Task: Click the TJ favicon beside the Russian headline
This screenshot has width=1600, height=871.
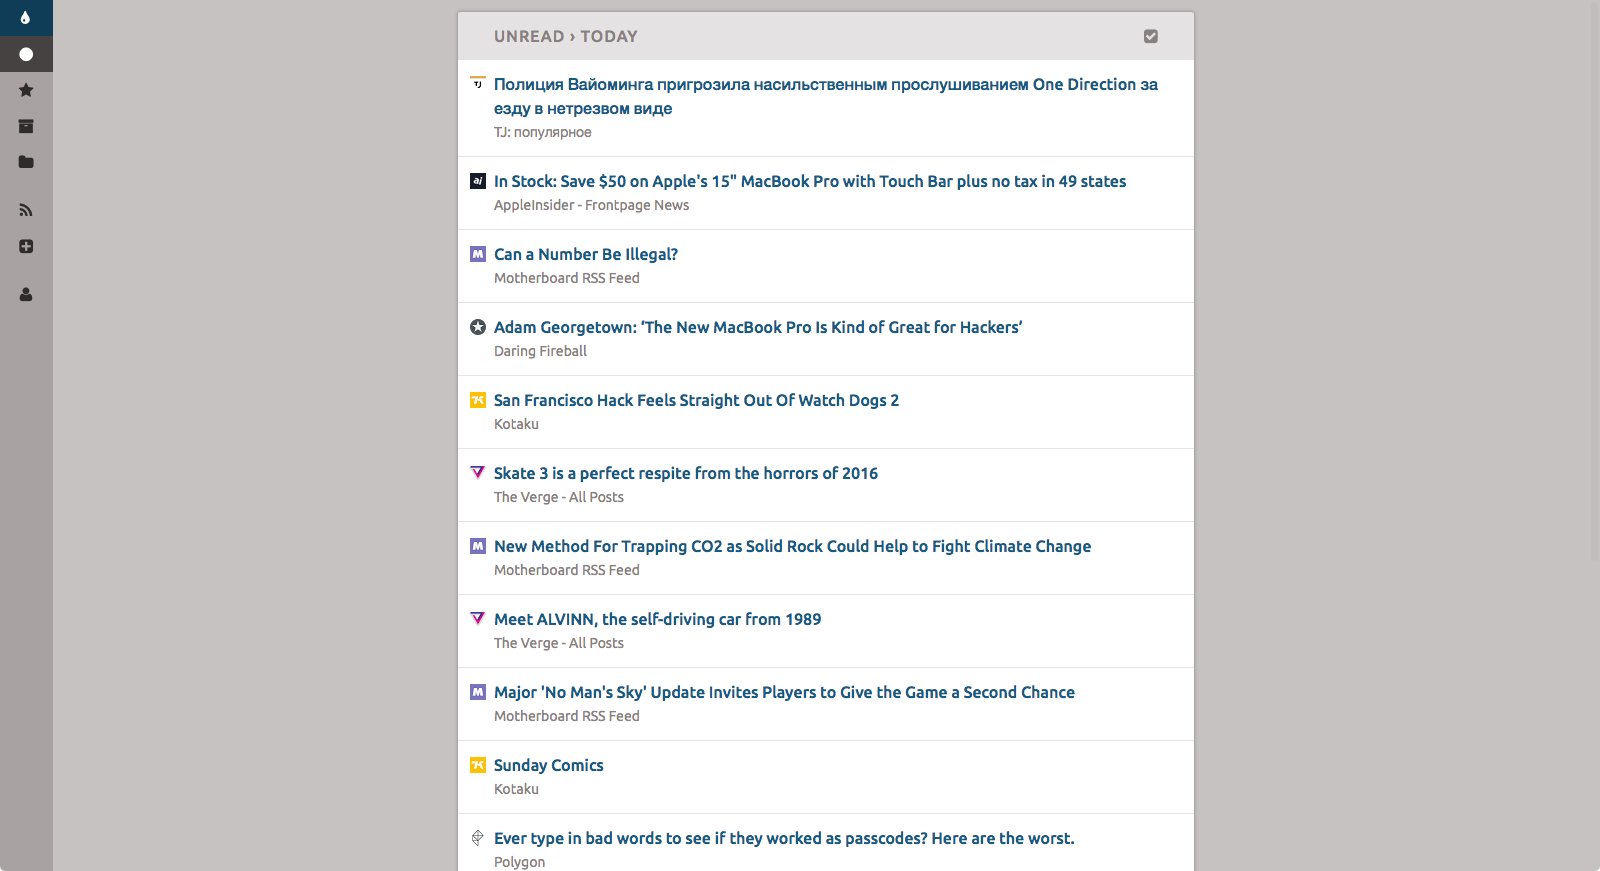Action: pos(478,84)
